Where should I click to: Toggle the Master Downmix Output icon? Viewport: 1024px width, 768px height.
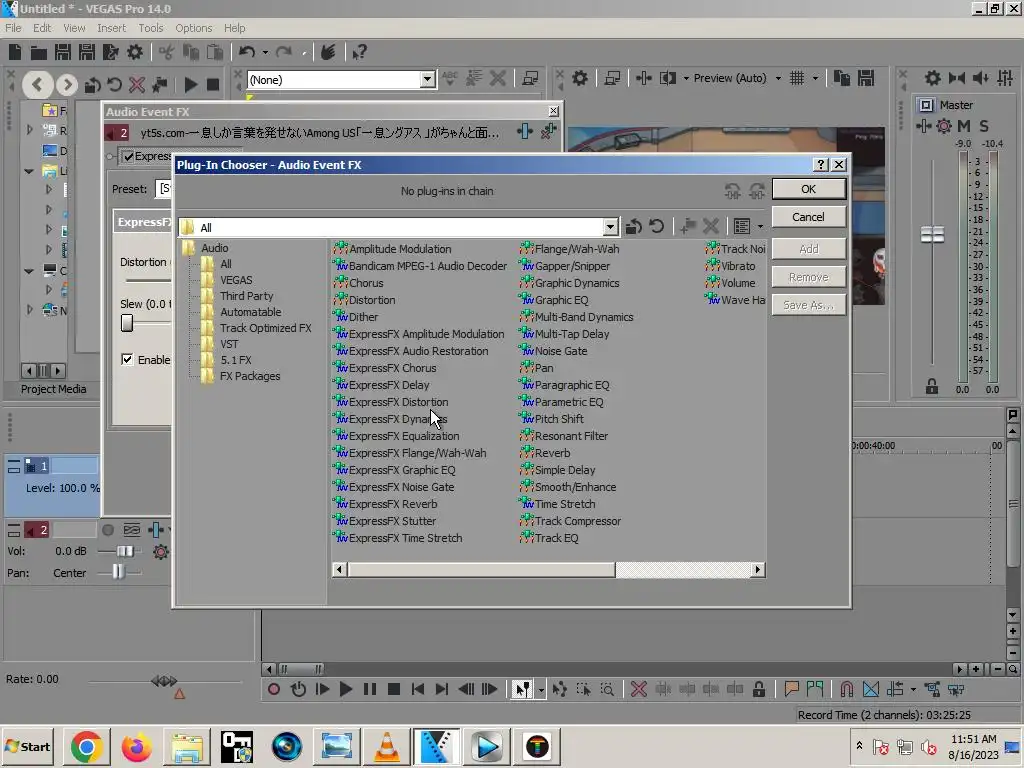click(957, 78)
